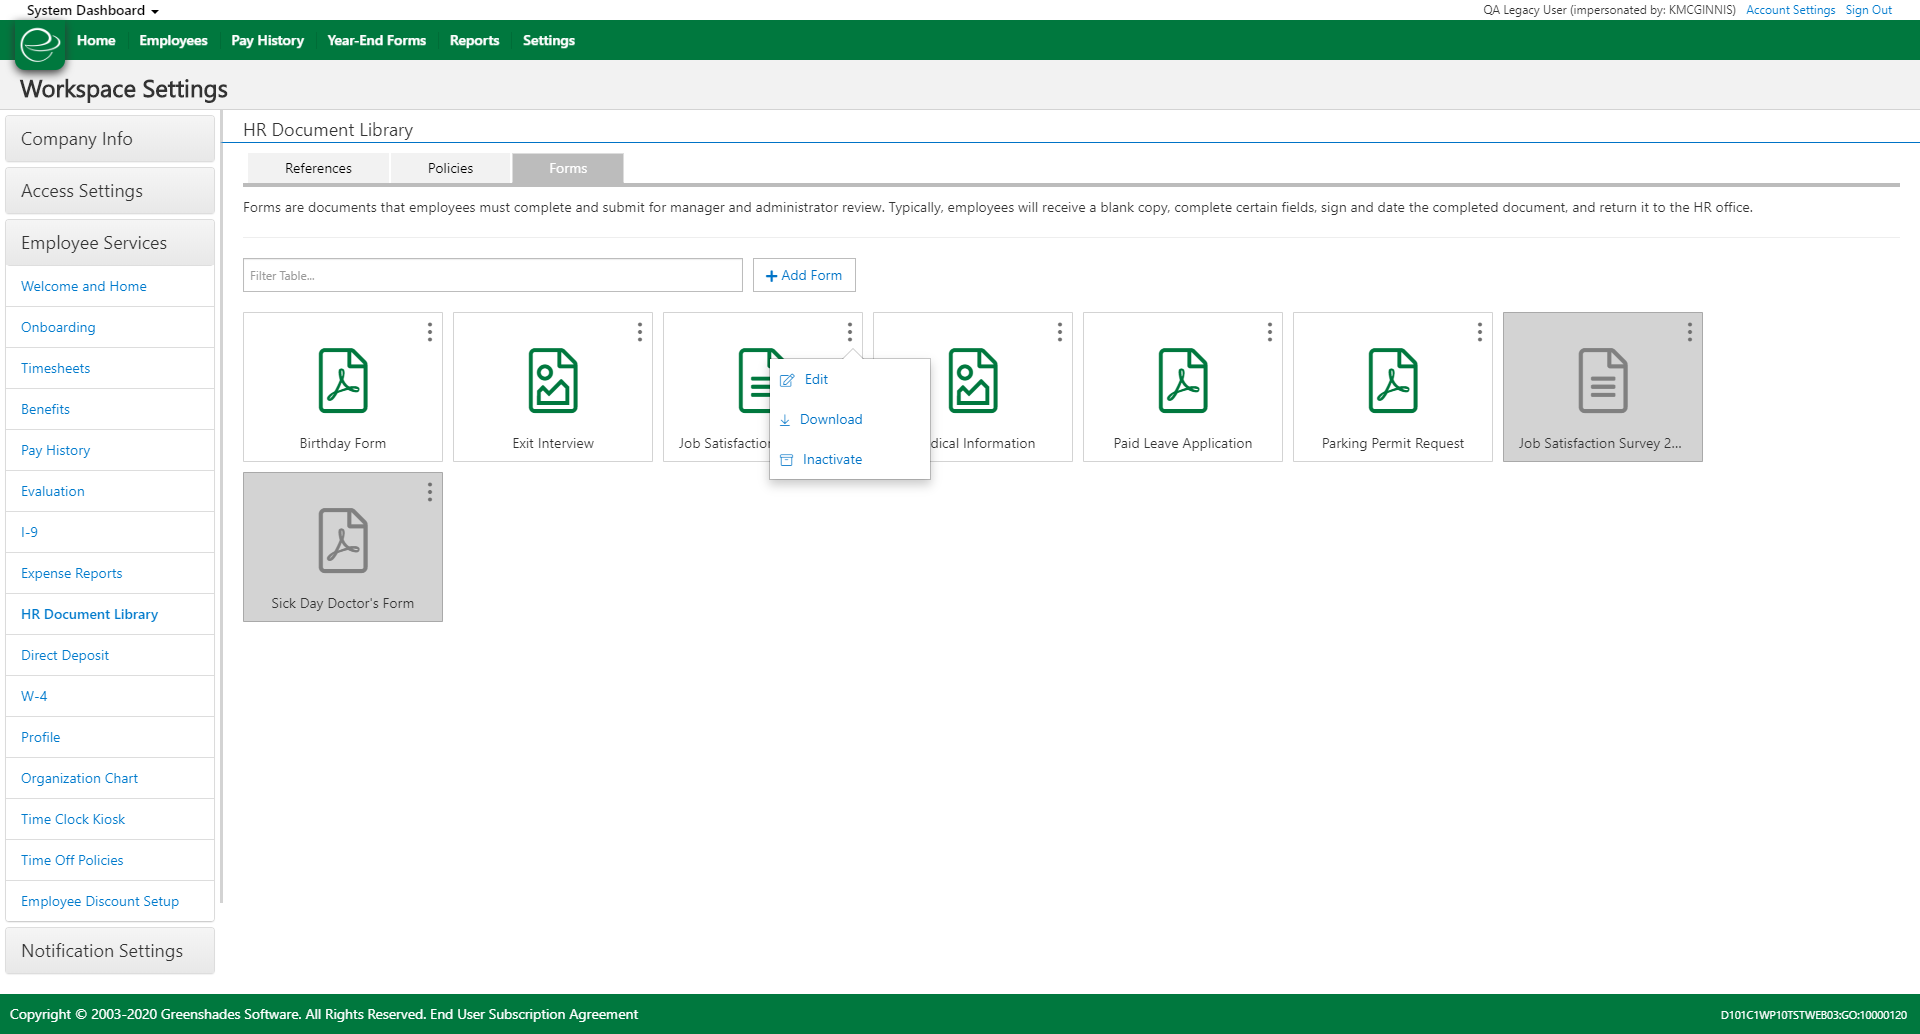
Task: Expand the System Dashboard dropdown
Action: point(93,10)
